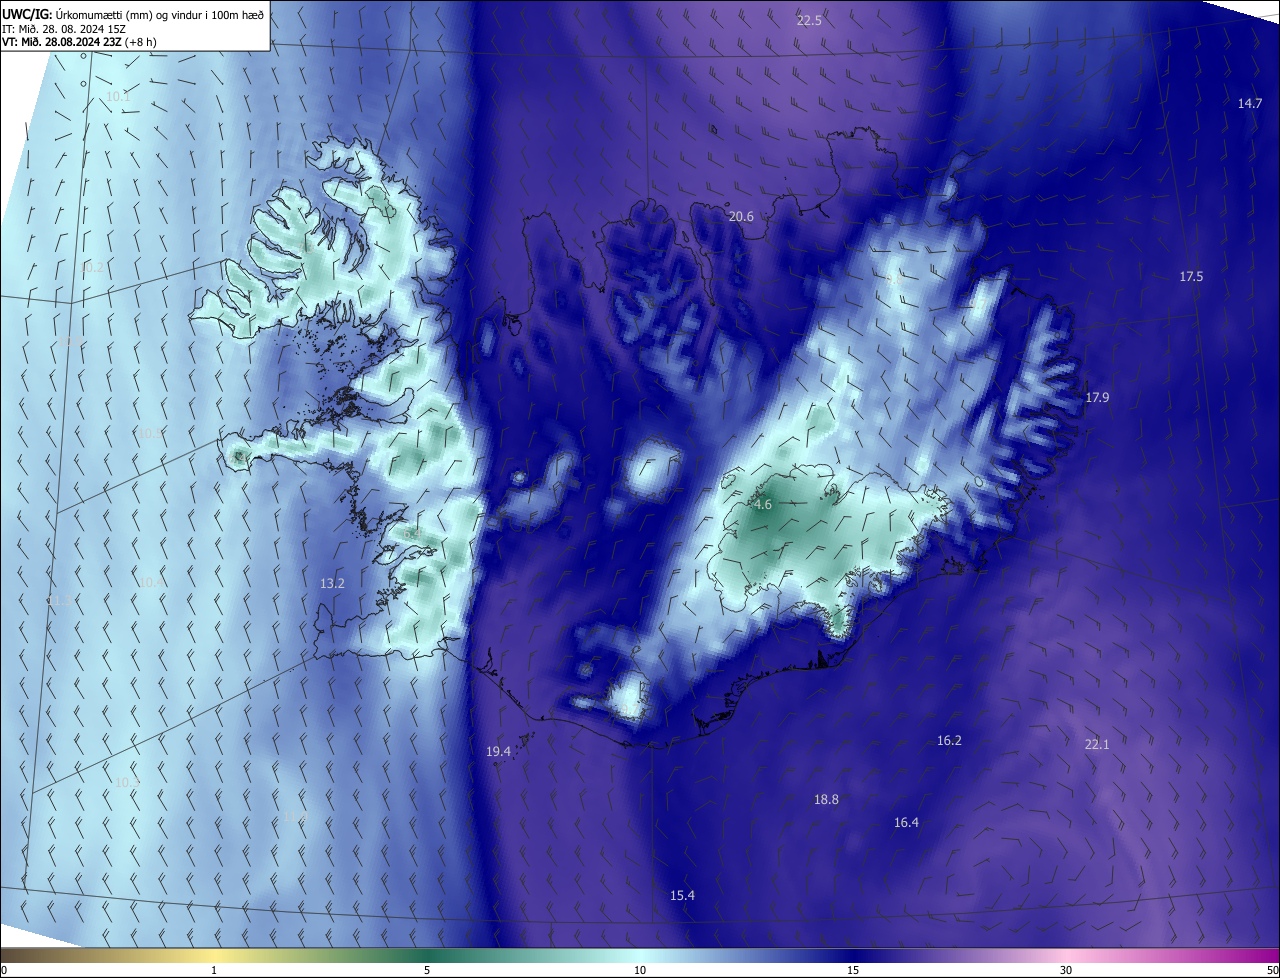Click the 50 tick on the color scale

tap(1272, 971)
